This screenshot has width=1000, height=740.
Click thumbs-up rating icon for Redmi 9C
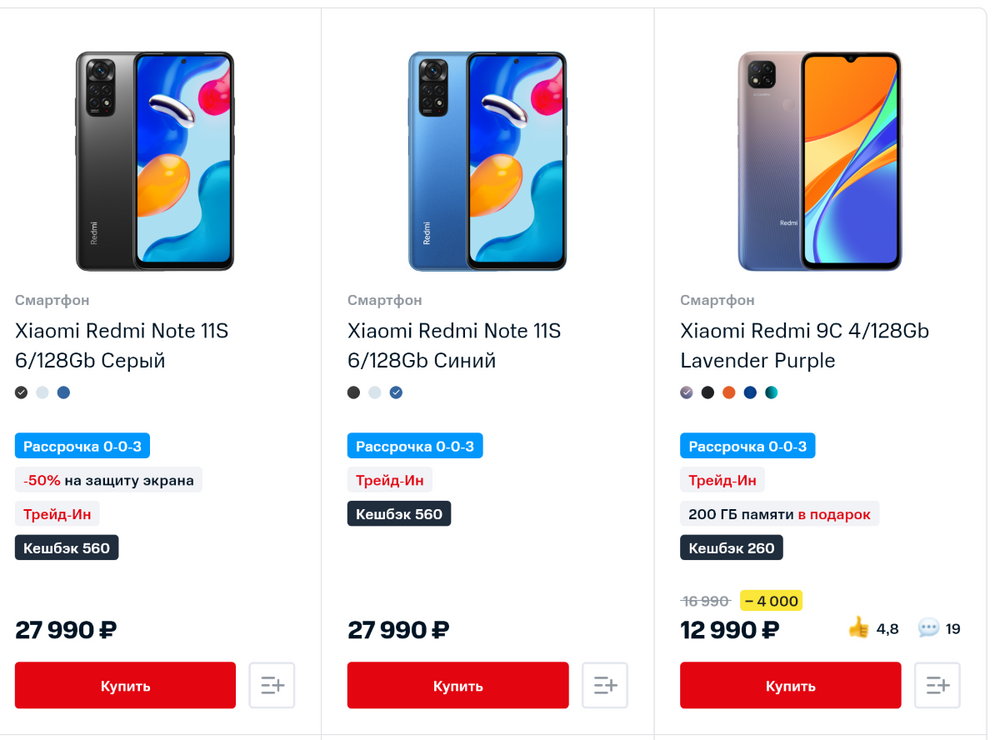tap(858, 628)
